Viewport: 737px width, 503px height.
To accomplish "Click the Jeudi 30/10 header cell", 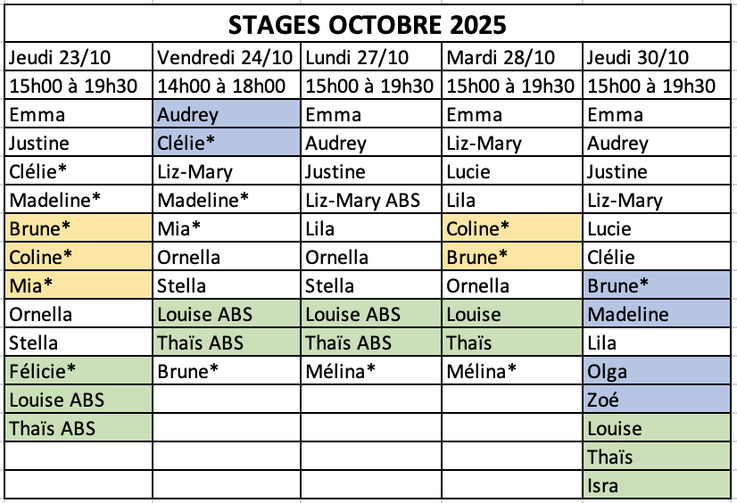I will click(657, 56).
